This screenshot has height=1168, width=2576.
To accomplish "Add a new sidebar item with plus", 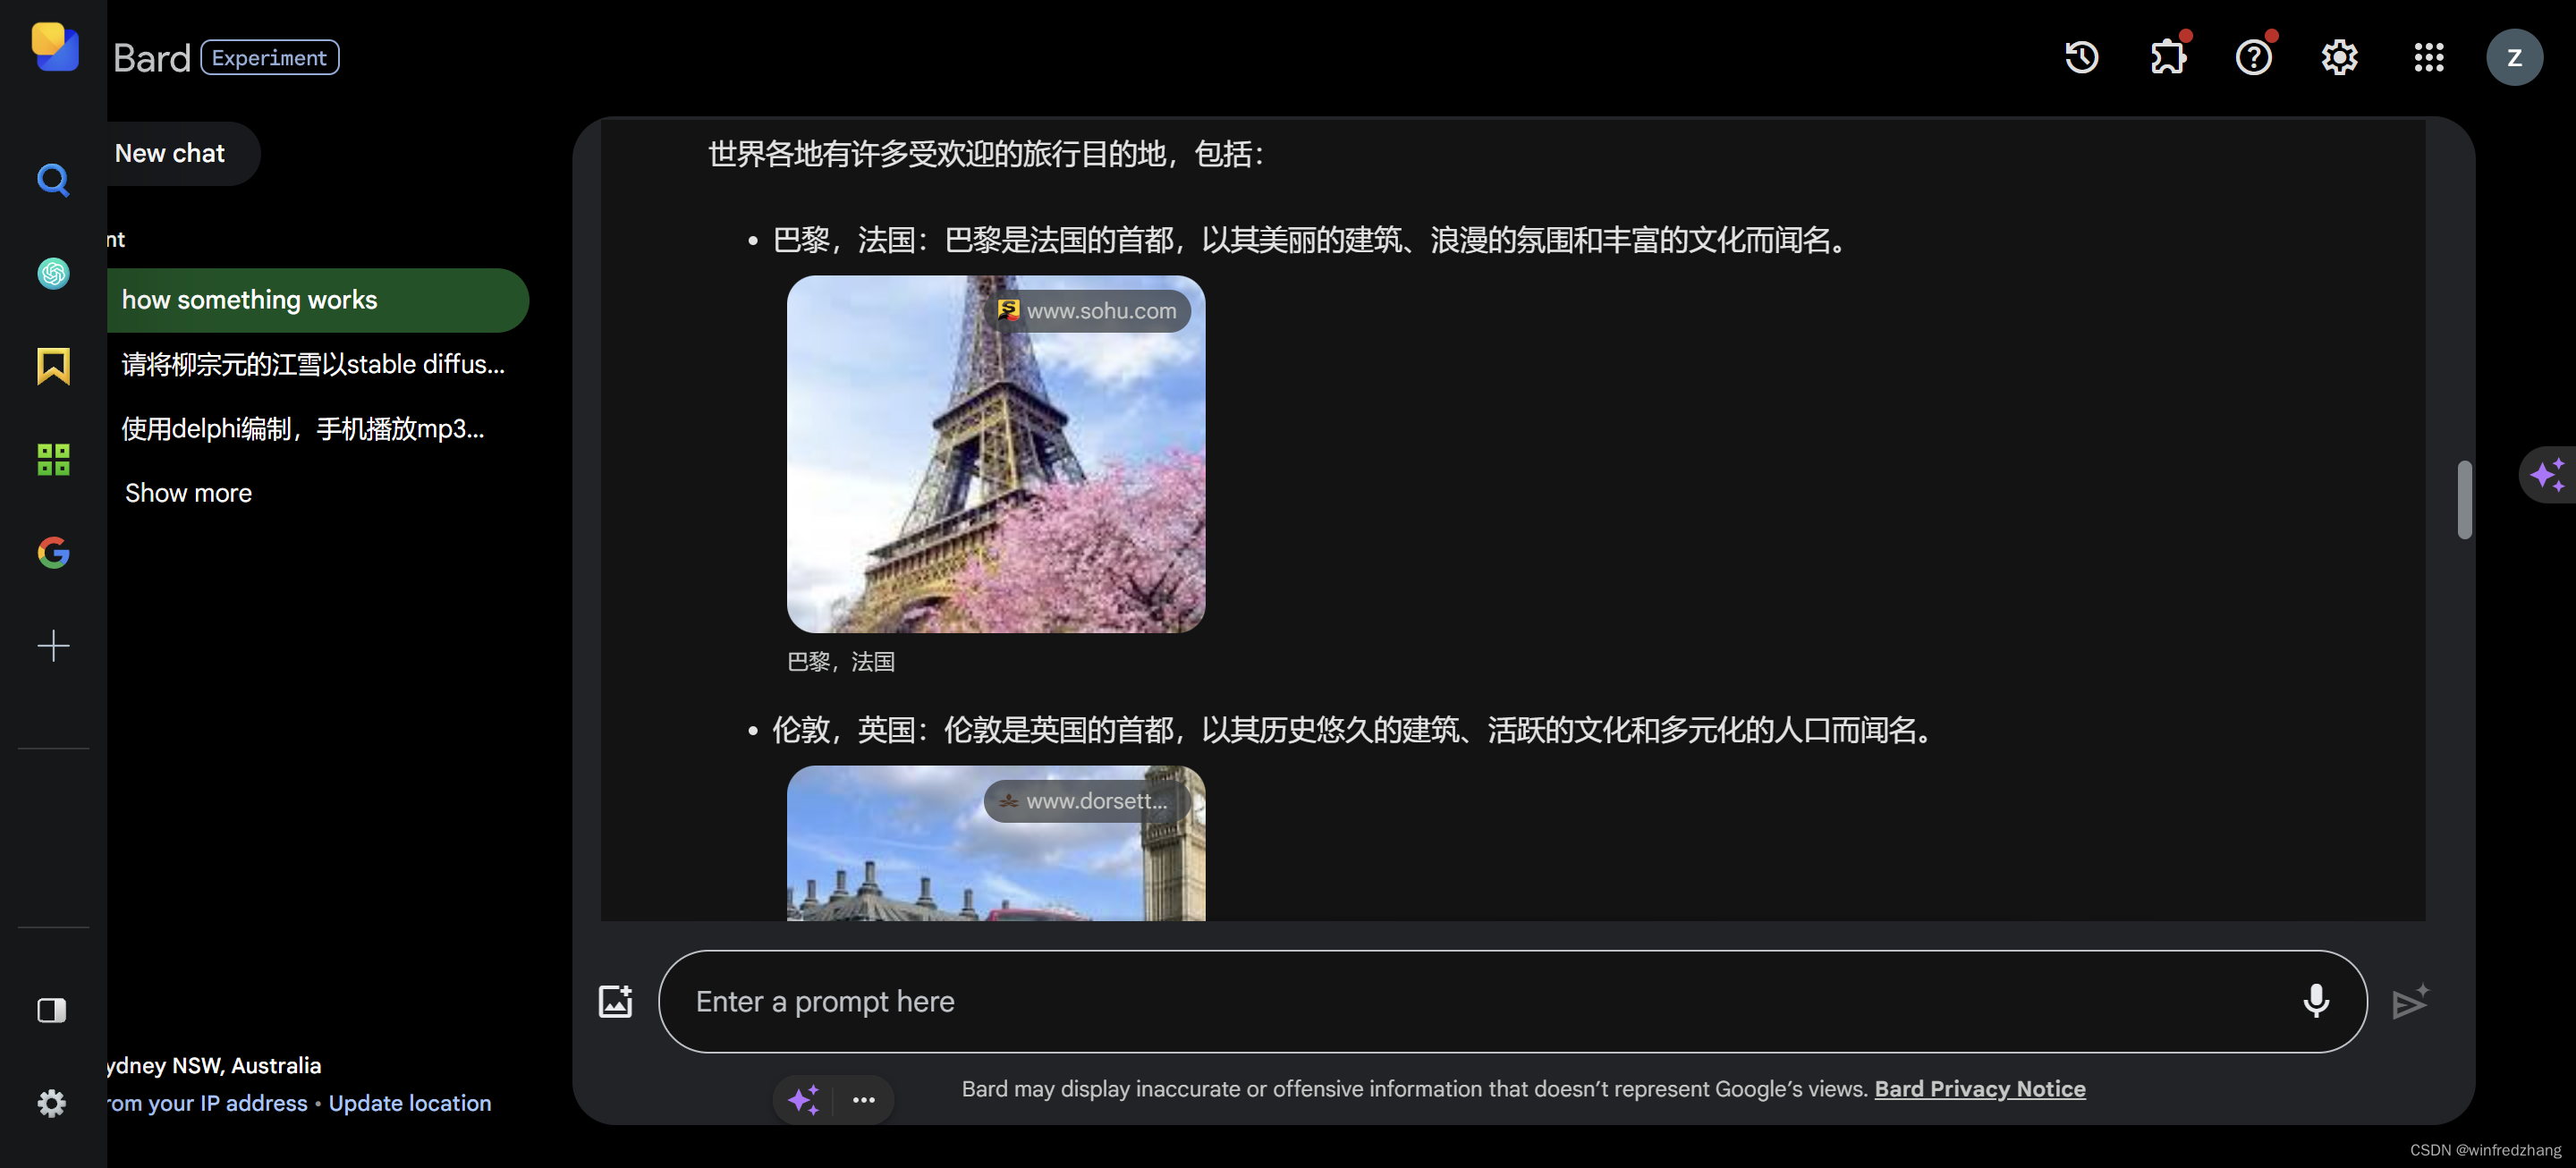I will coord(53,645).
